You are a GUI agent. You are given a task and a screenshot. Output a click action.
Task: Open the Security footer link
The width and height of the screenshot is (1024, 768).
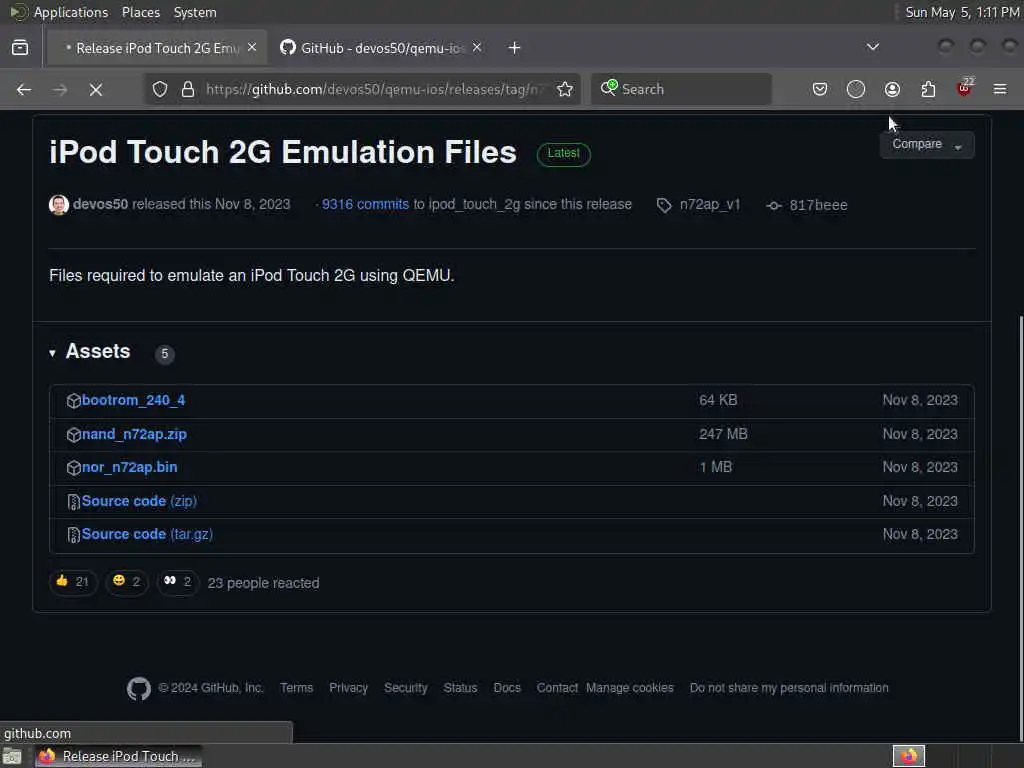(x=406, y=688)
